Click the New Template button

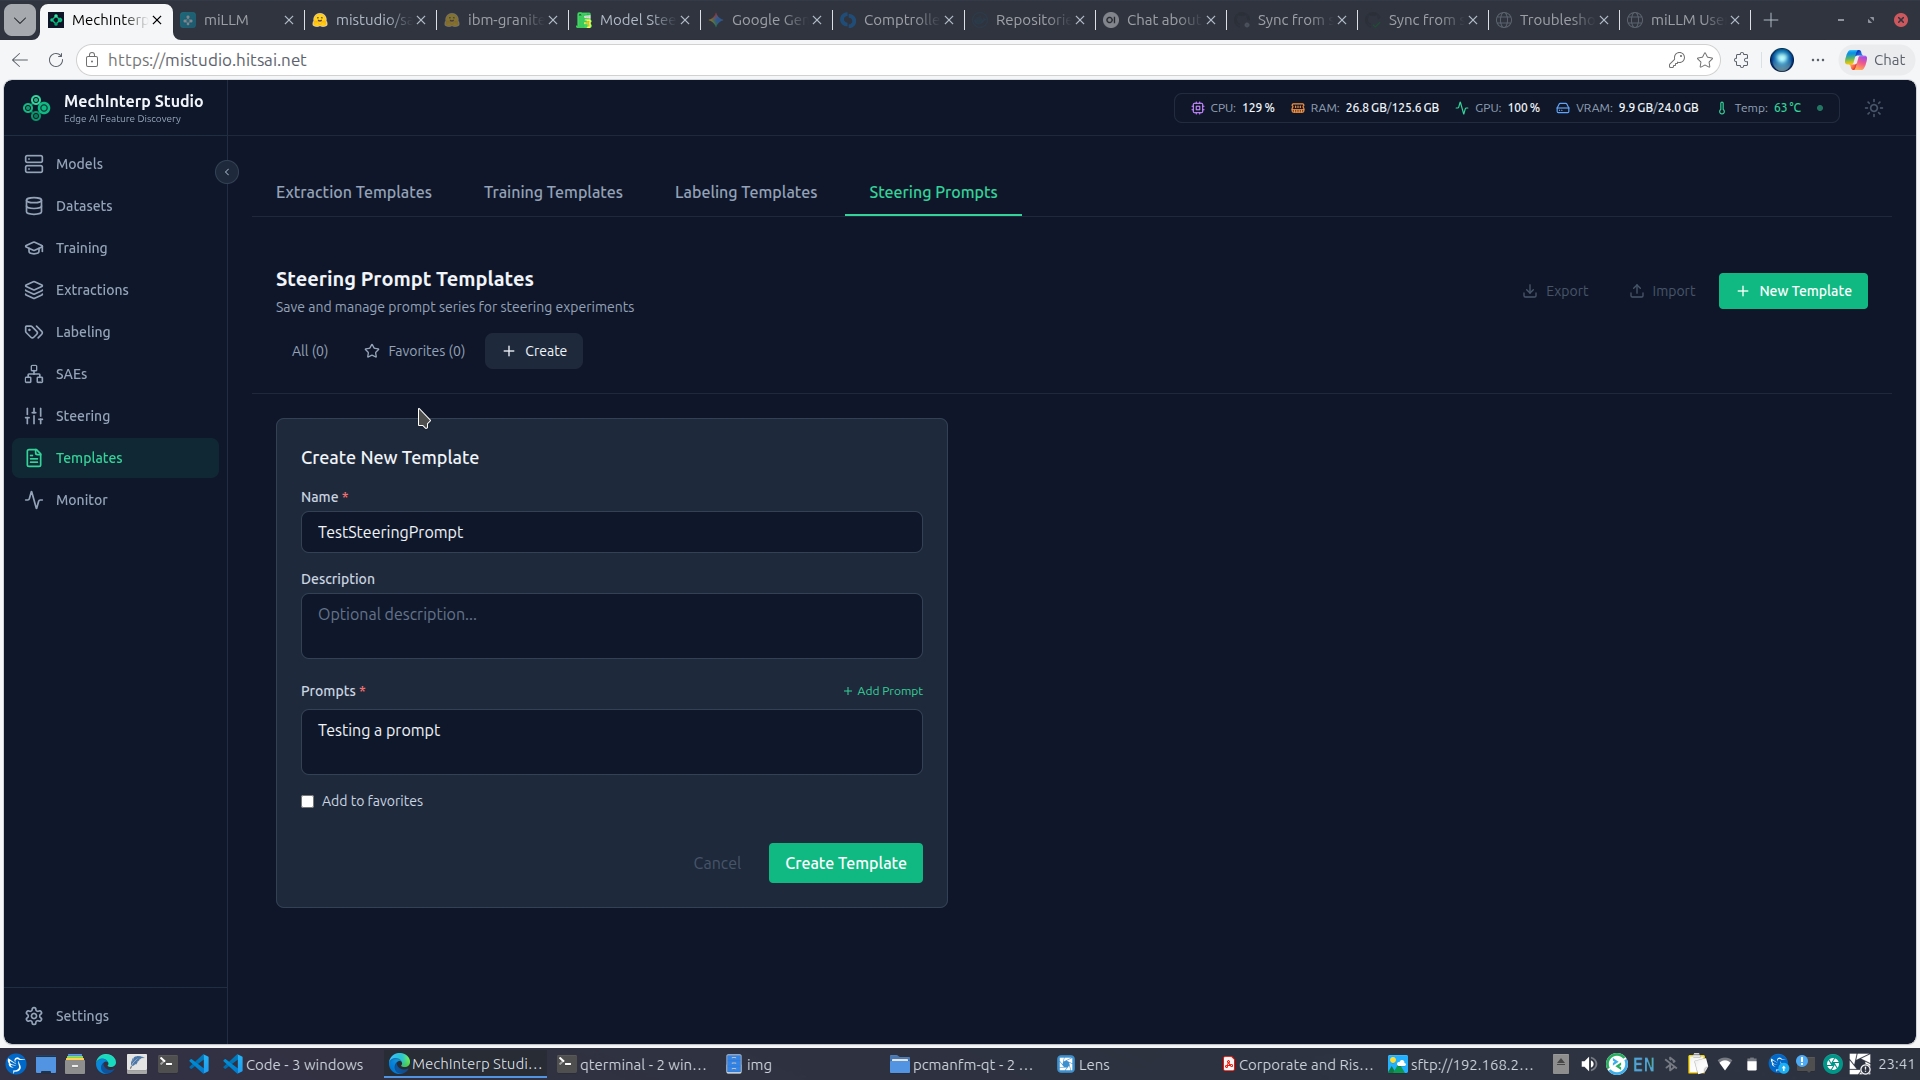[1793, 291]
